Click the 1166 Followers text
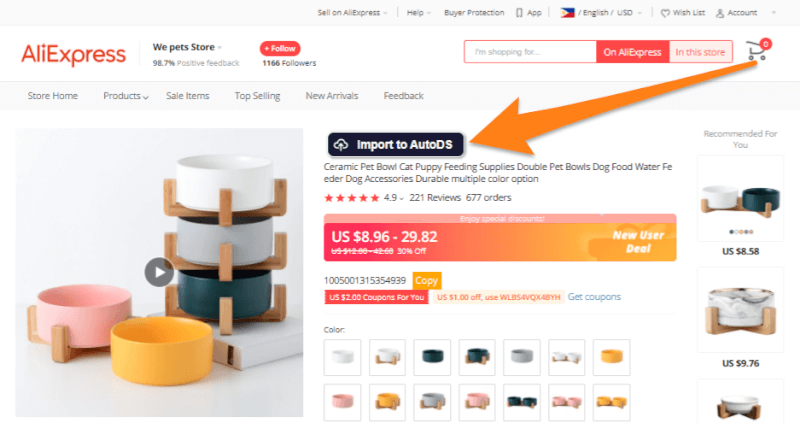The image size is (800, 423). pos(289,63)
